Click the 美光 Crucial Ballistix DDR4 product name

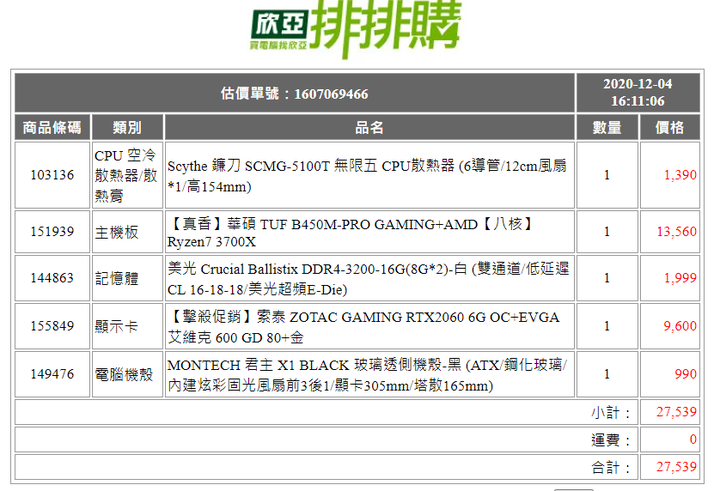(x=368, y=279)
